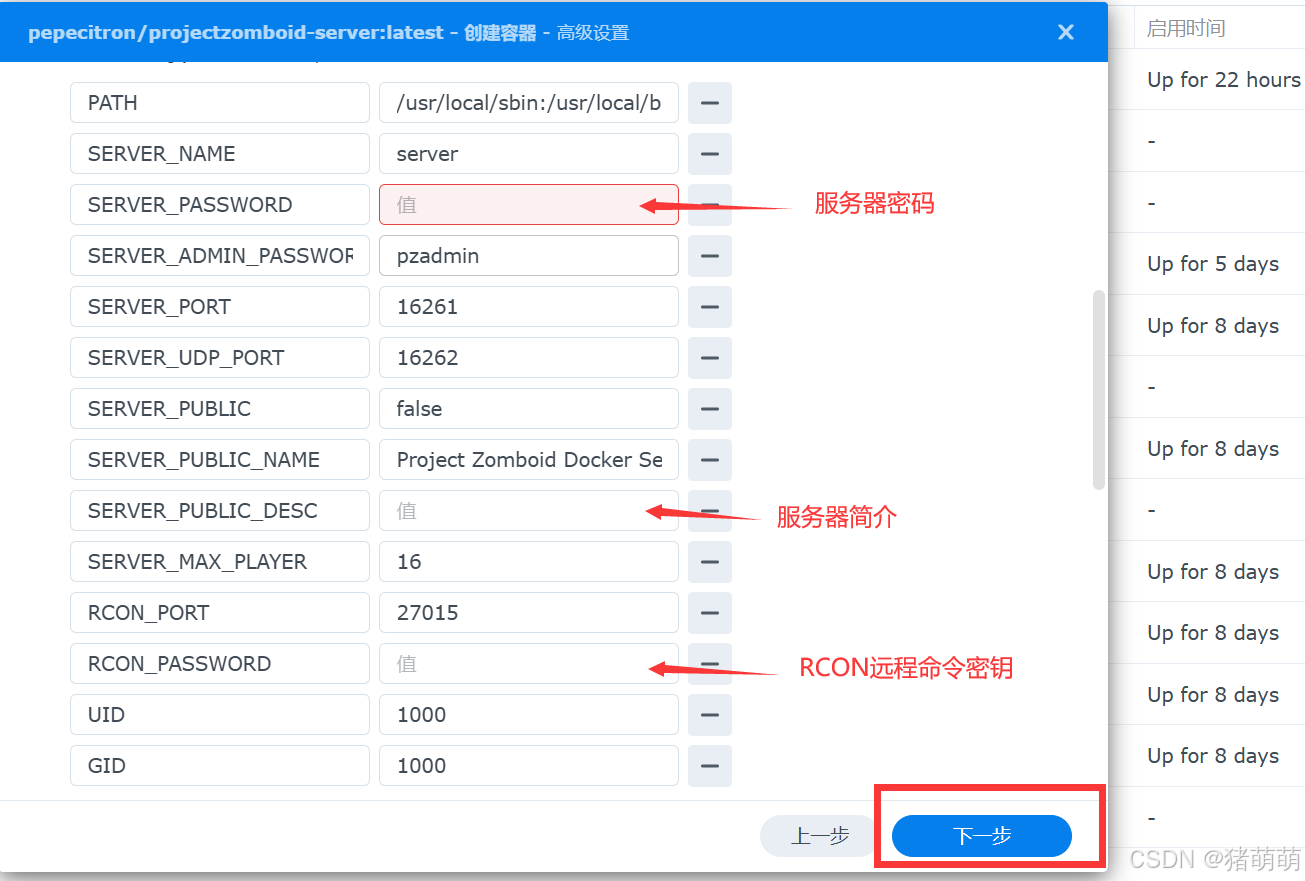
Task: Edit the SERVER_NAME variable name field
Action: click(x=220, y=154)
